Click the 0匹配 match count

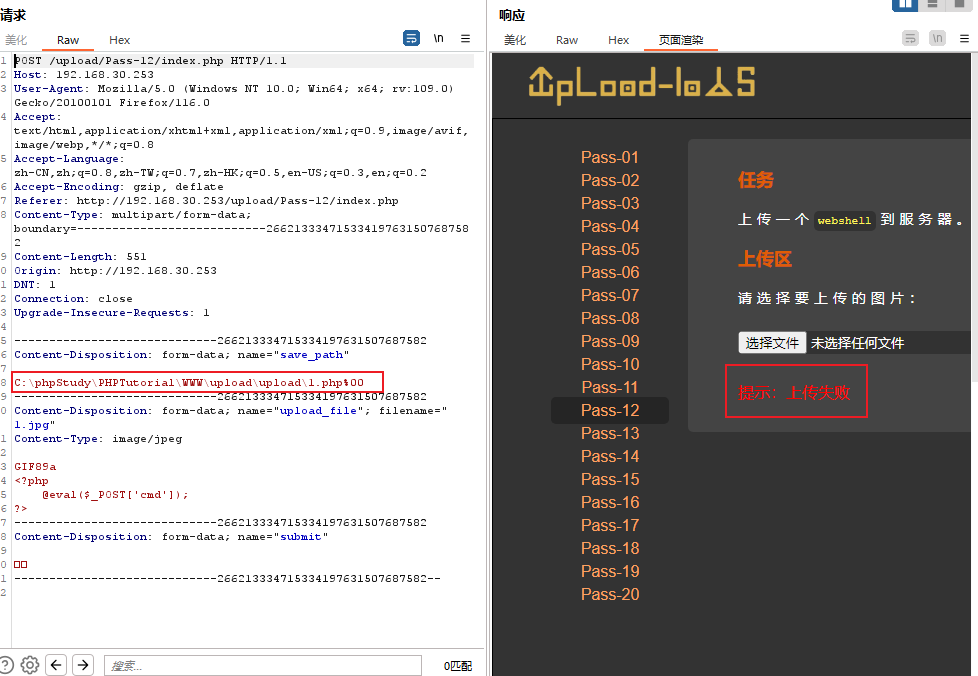[458, 666]
